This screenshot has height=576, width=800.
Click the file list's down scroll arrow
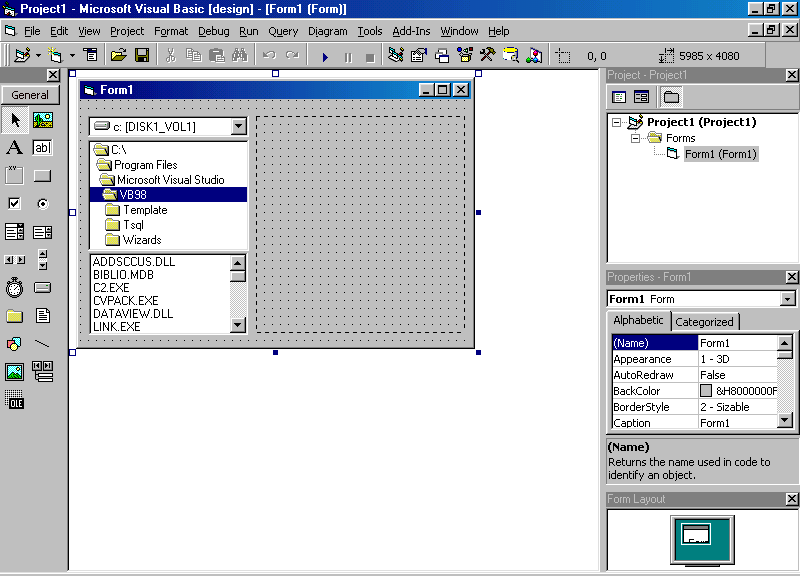coord(238,325)
